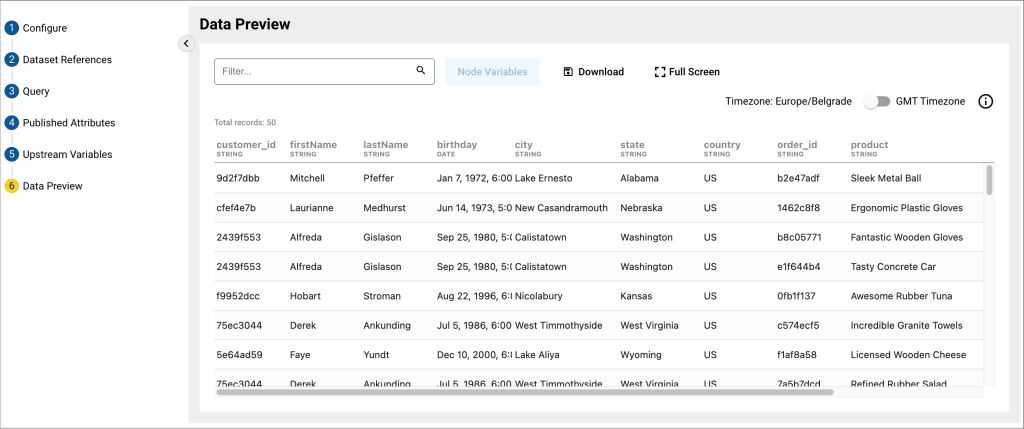
Task: Click step 3 Query number icon
Action: (x=12, y=91)
